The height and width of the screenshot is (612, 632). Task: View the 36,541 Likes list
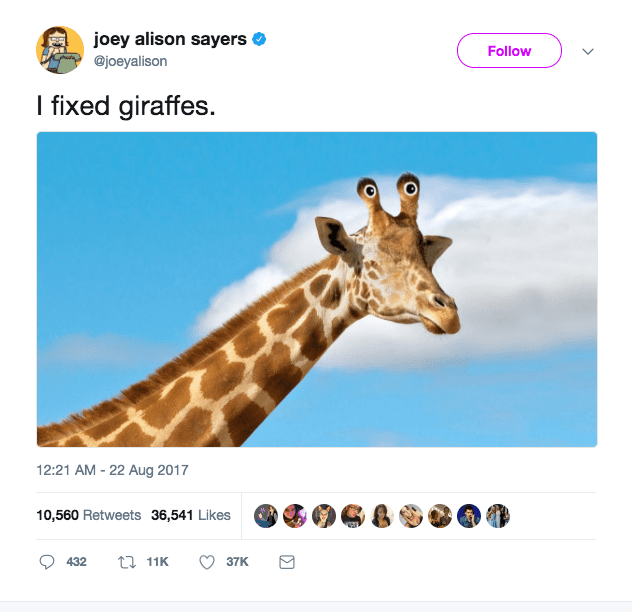[x=191, y=515]
